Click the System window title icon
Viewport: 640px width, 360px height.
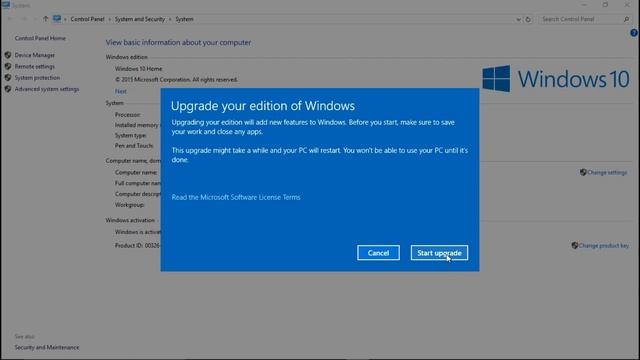click(x=6, y=5)
